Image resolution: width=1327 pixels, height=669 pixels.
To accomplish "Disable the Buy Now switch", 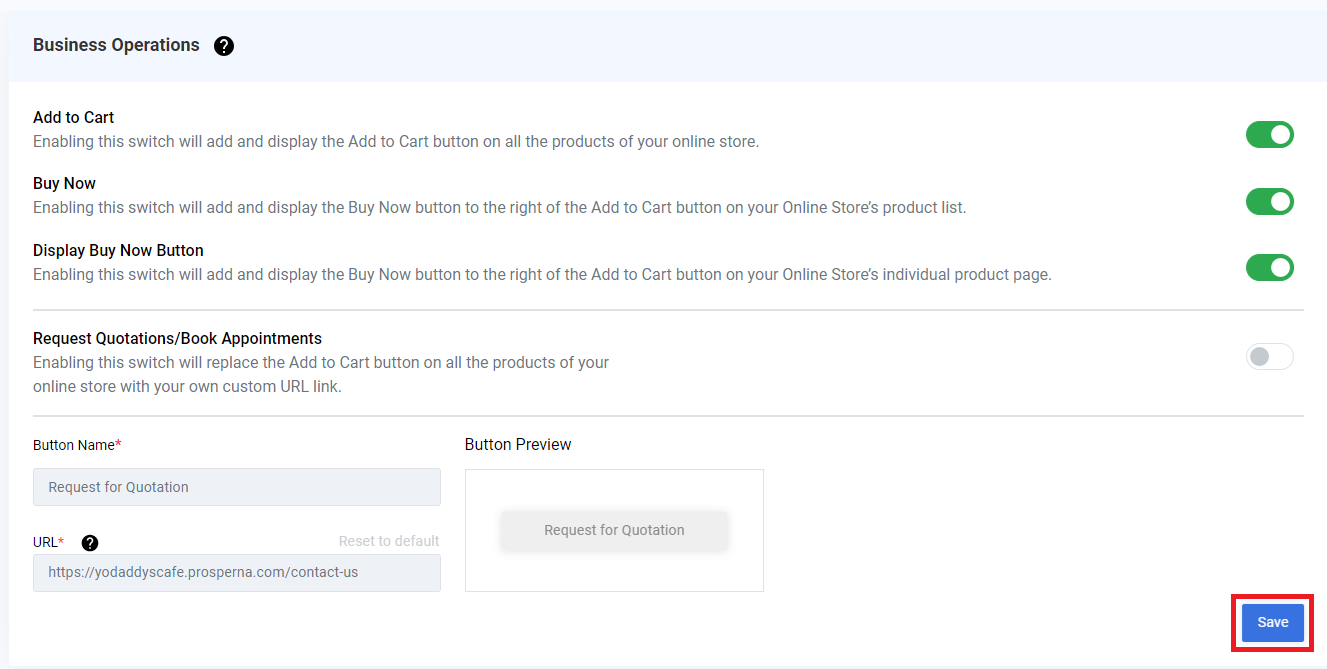I will pyautogui.click(x=1270, y=201).
